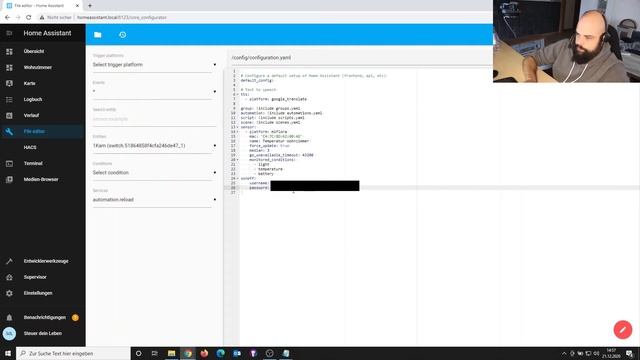Open Microsoft Edge from the taskbar
The height and width of the screenshot is (360, 640).
coord(220,353)
